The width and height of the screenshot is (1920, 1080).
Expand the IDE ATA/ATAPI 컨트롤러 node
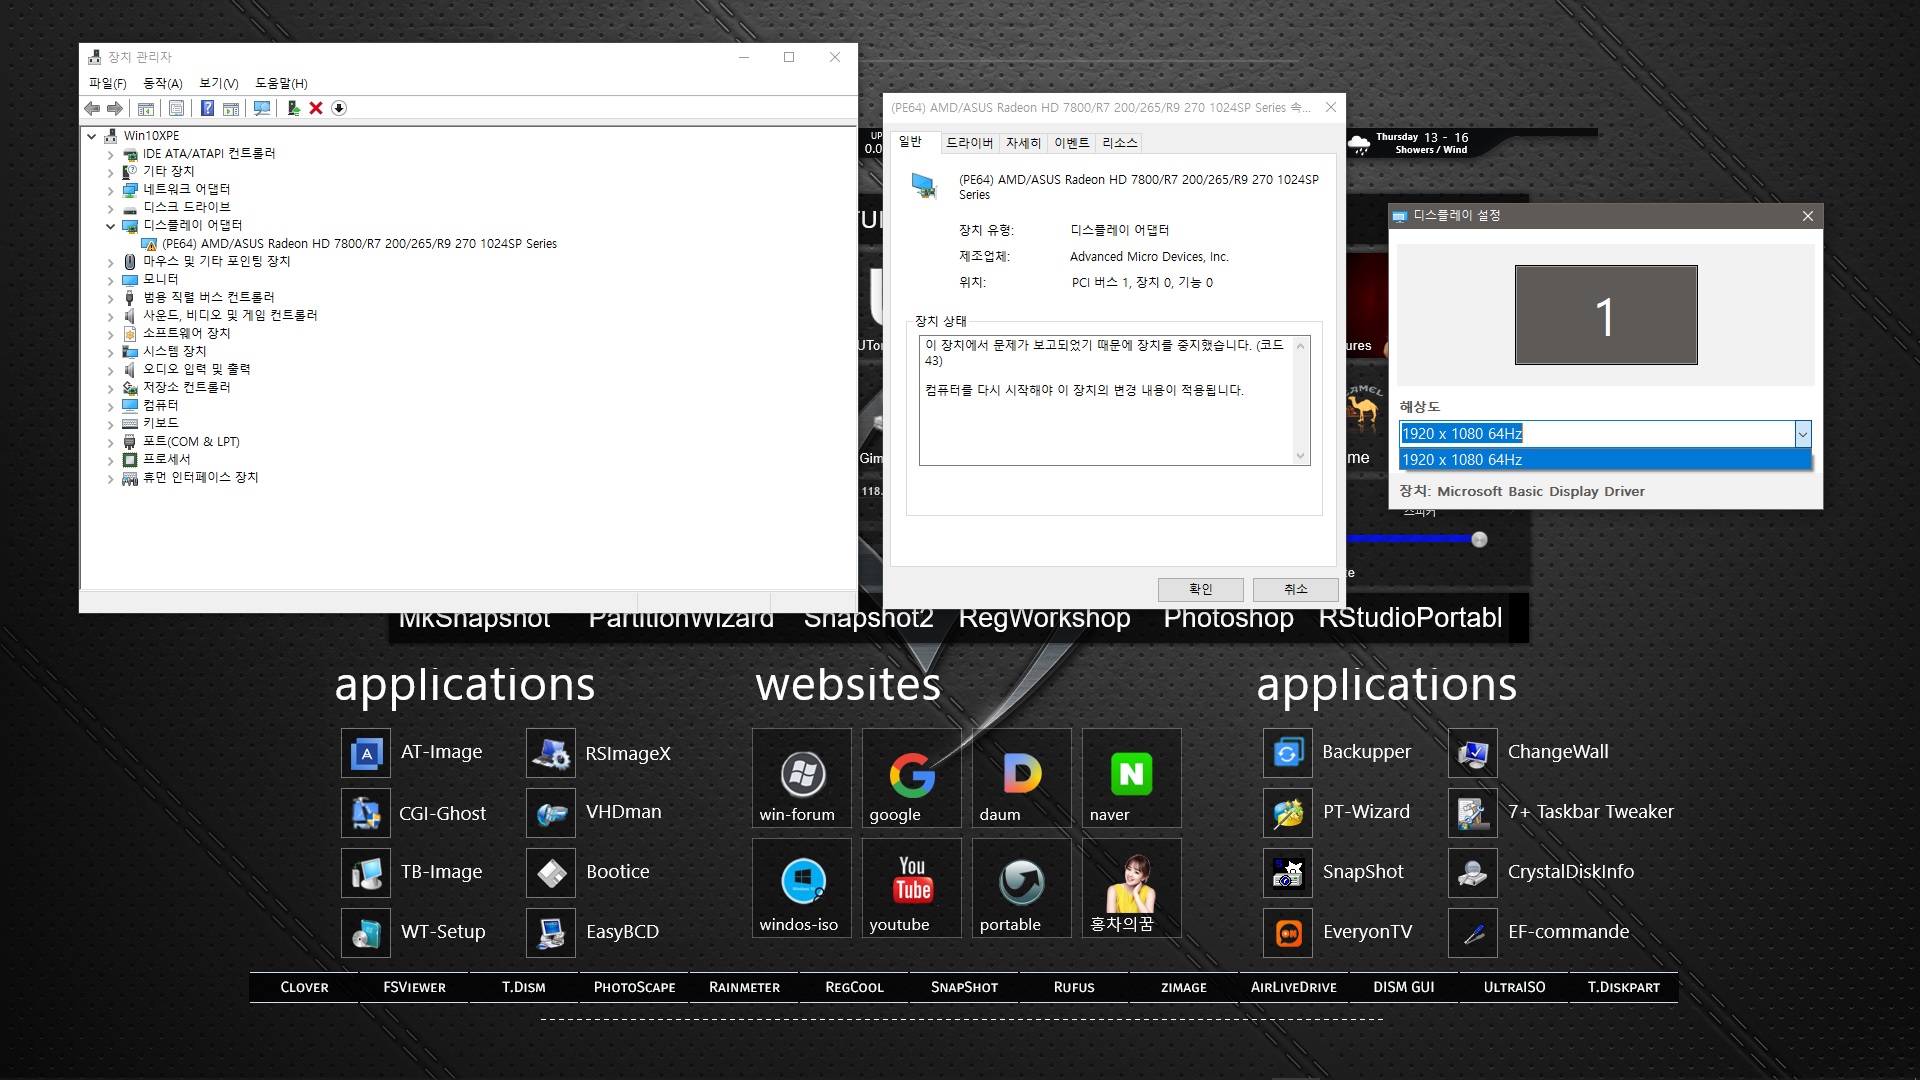point(110,155)
